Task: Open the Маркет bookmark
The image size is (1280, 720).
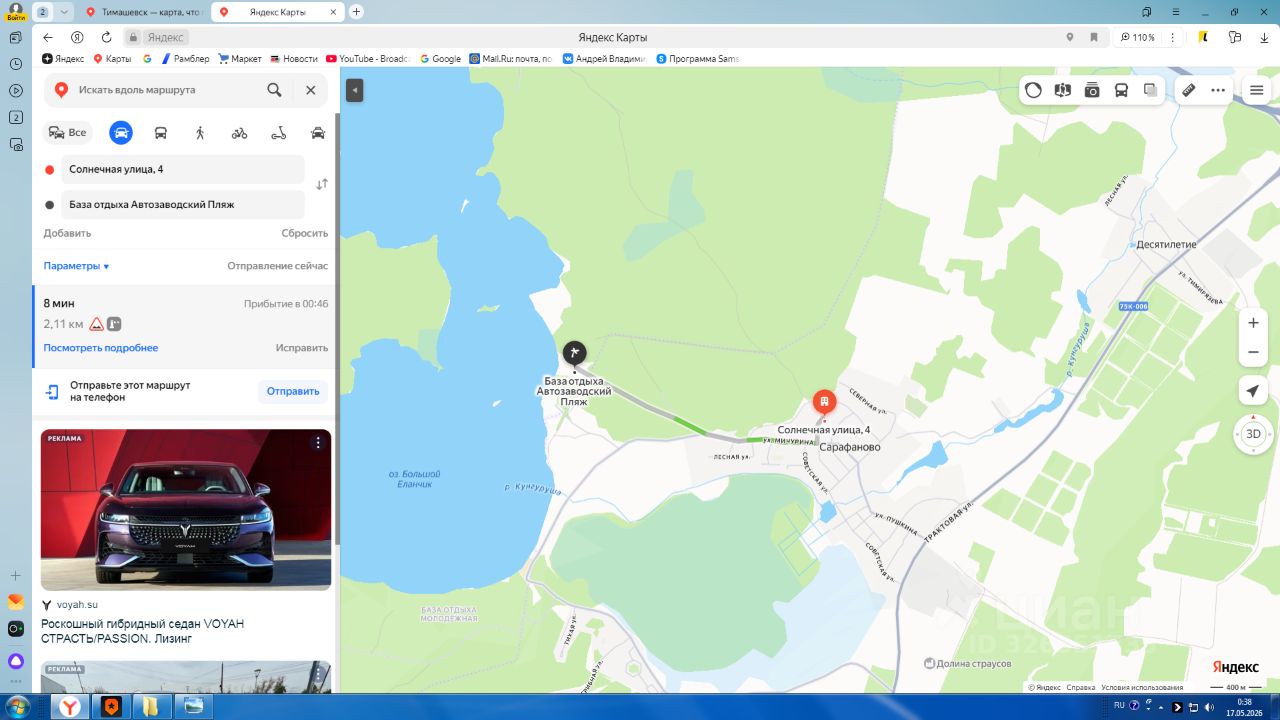Action: tap(240, 59)
